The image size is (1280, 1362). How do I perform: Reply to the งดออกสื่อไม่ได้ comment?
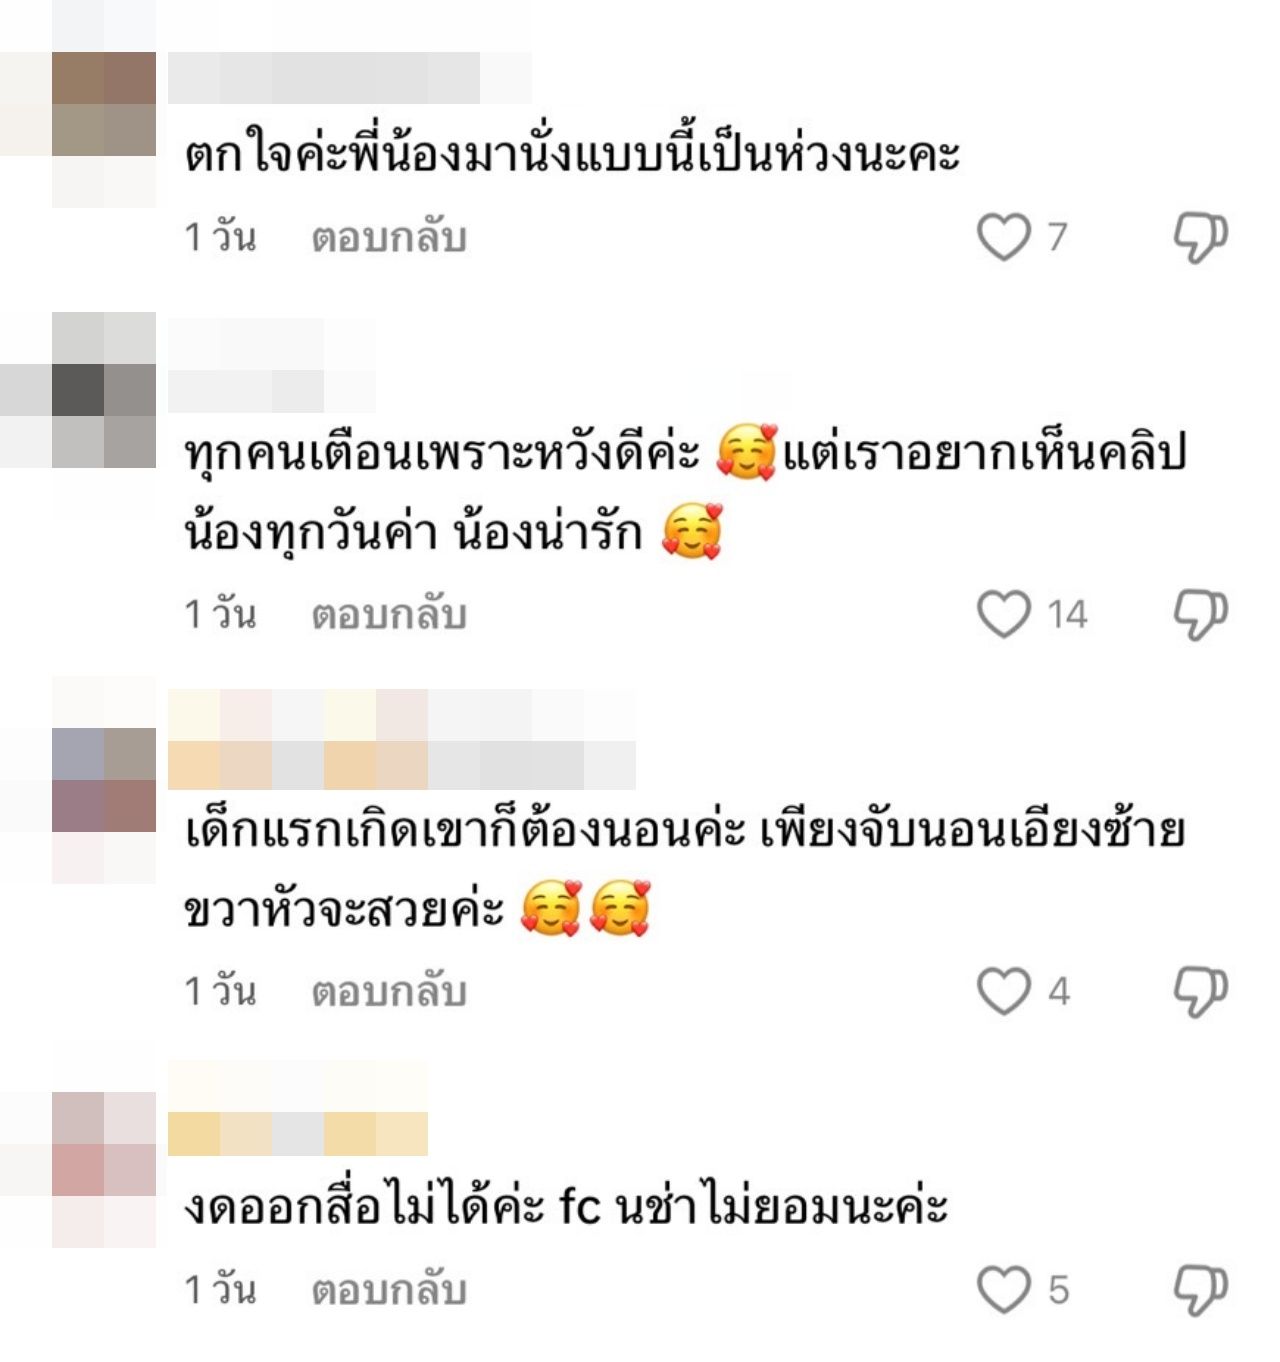[389, 1290]
